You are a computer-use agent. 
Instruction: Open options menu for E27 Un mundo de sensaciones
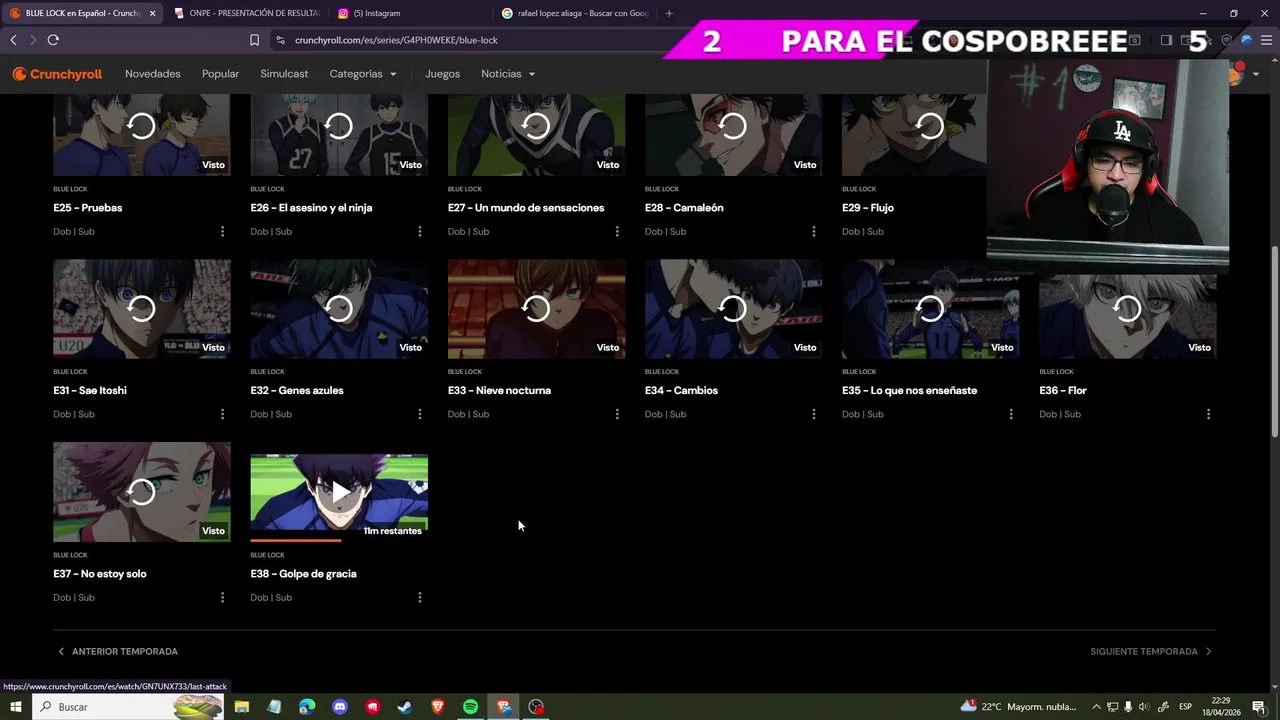point(616,231)
